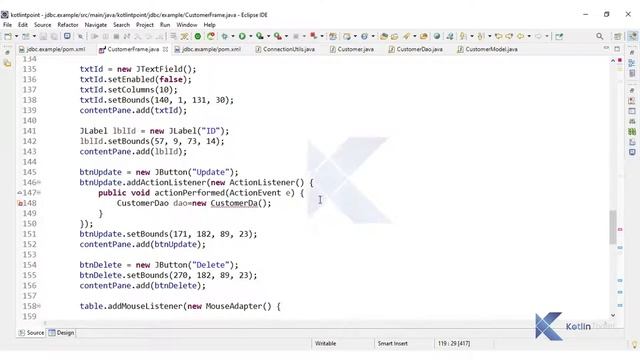
Task: Maximize the editor area button
Action: coord(617,49)
